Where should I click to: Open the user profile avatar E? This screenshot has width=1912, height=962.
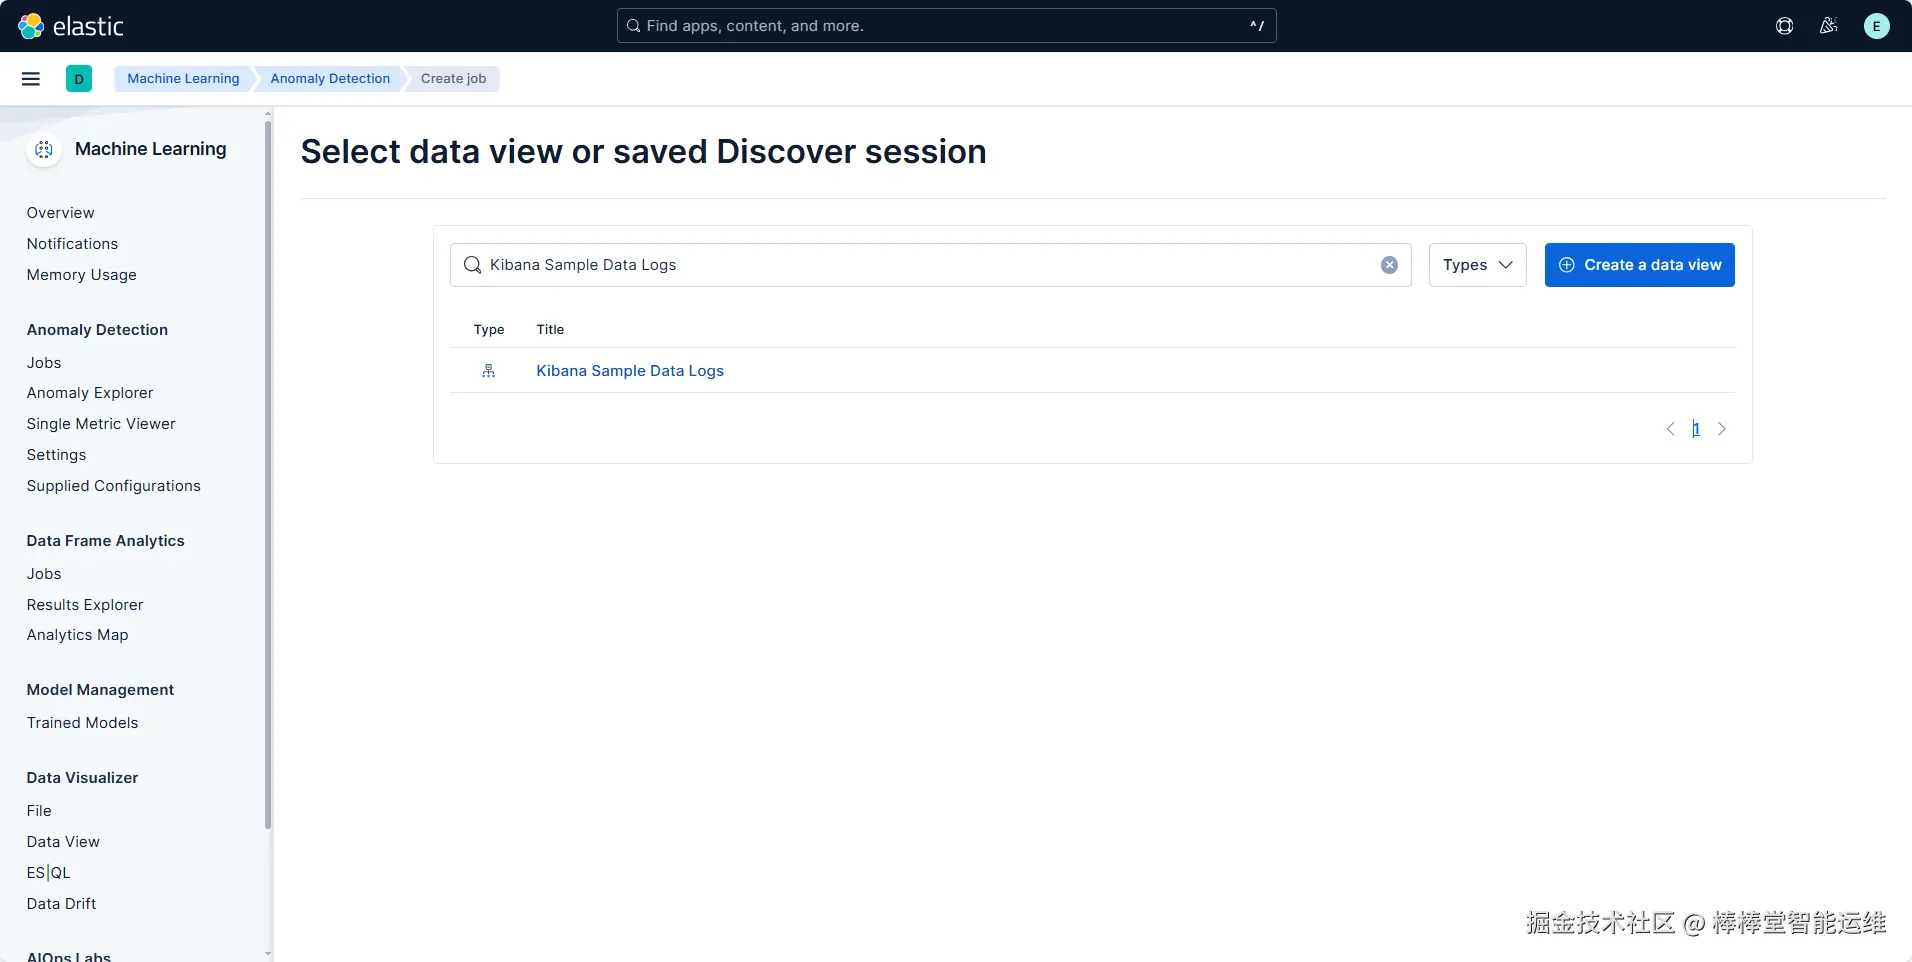[x=1876, y=26]
